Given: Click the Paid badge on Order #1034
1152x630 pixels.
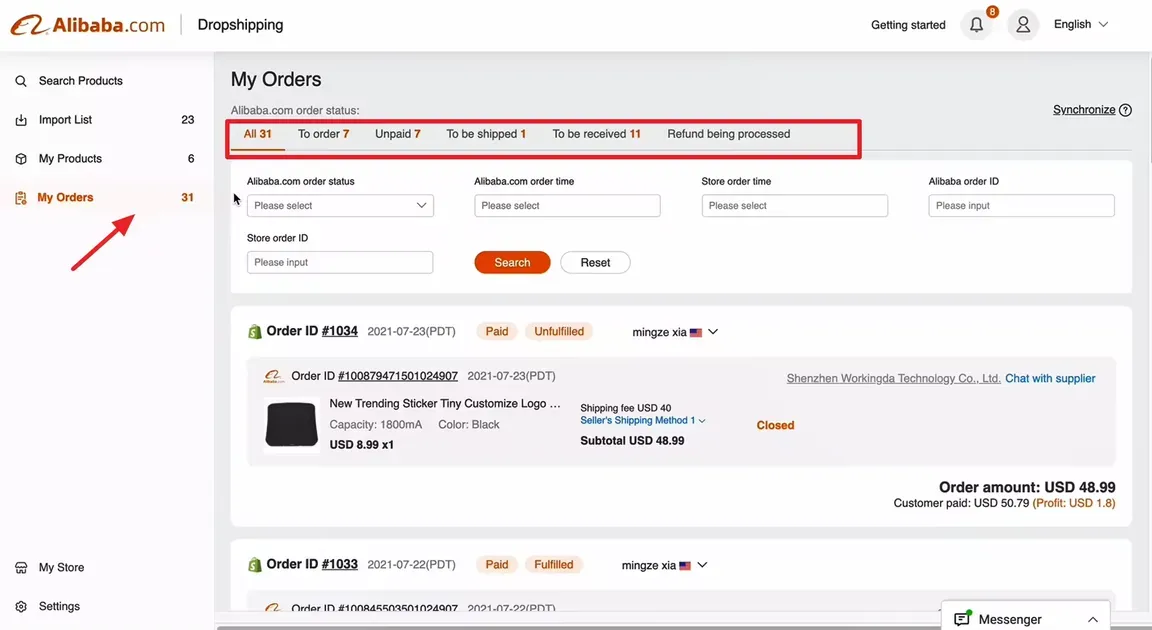Looking at the screenshot, I should [497, 331].
